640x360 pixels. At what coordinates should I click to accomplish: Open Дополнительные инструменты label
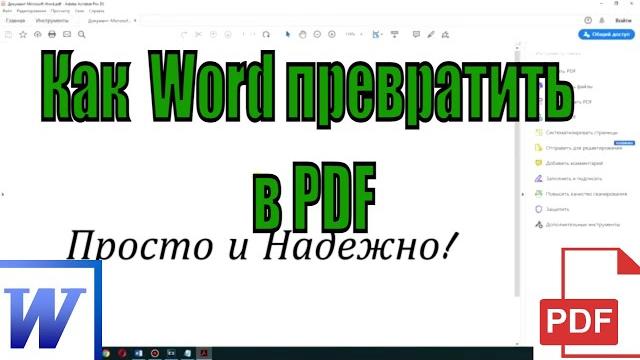[583, 224]
